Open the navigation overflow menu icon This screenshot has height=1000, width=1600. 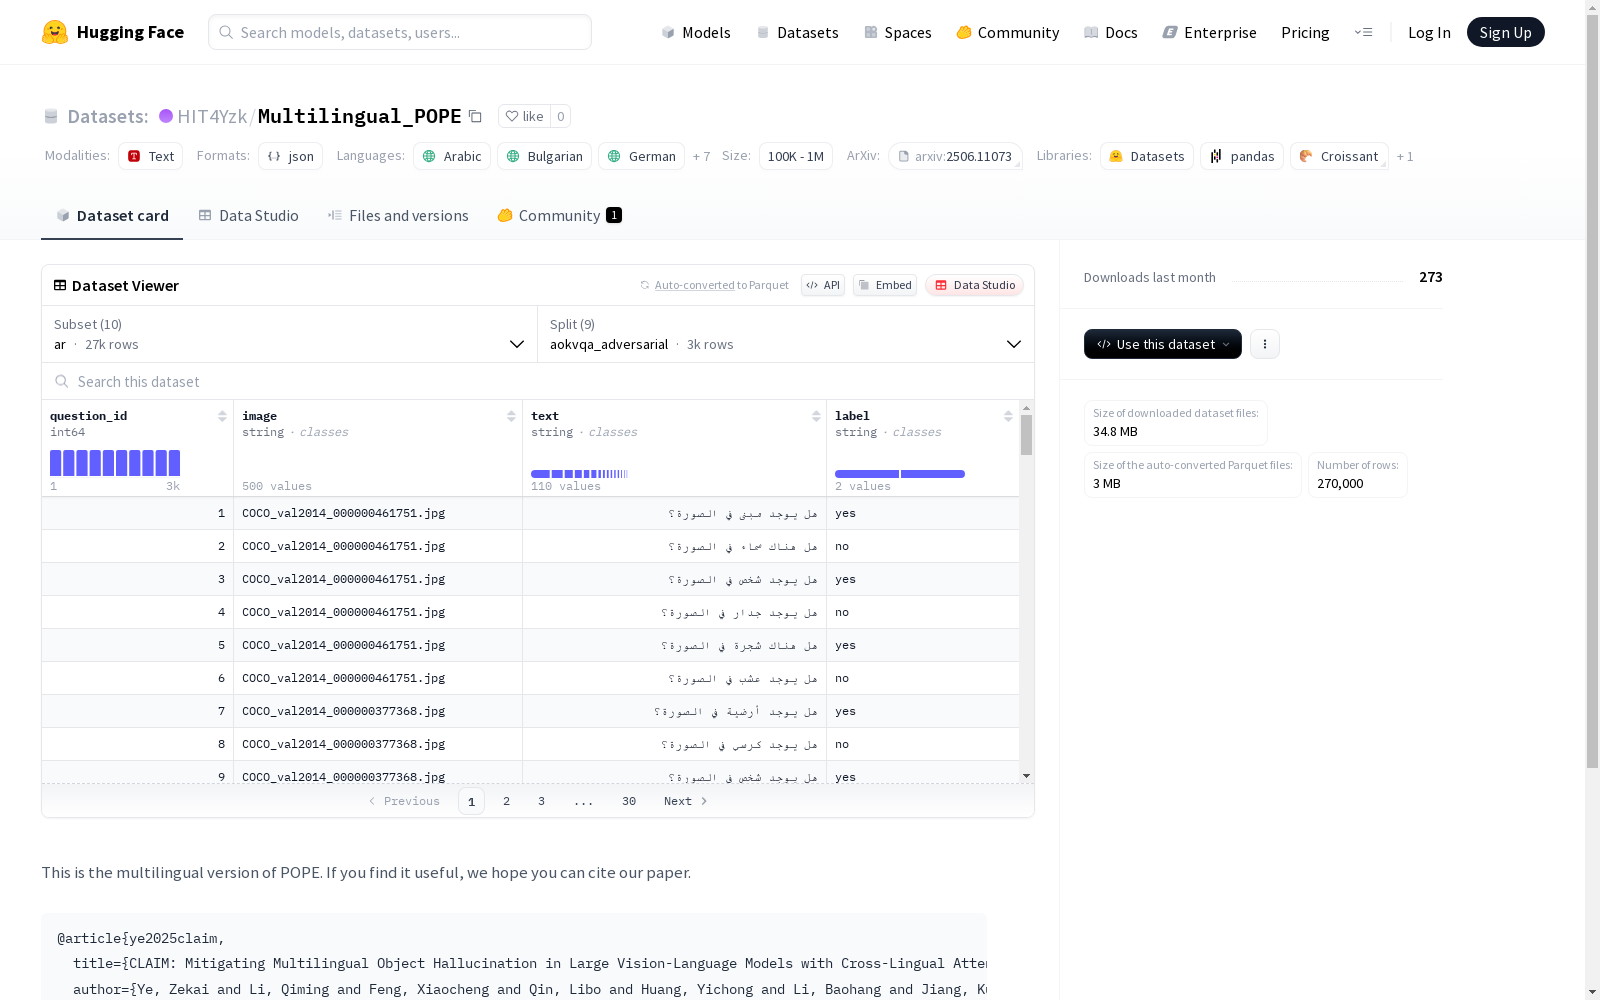click(1363, 32)
